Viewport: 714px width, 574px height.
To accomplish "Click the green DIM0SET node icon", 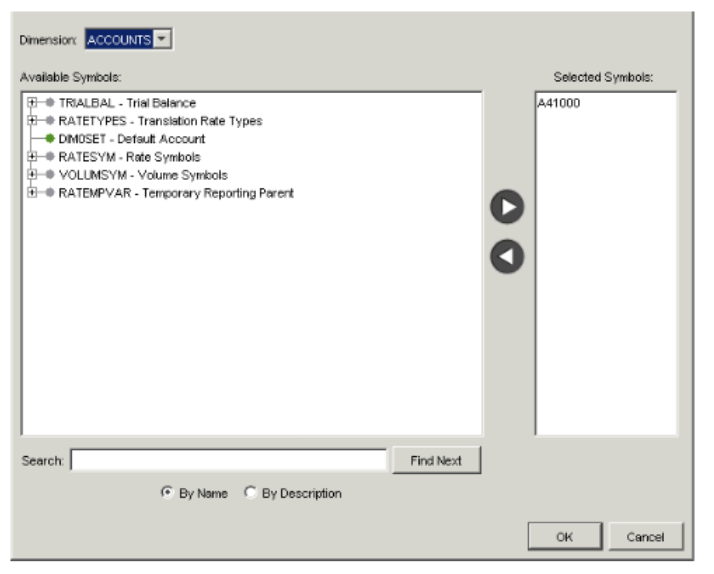I will click(50, 139).
